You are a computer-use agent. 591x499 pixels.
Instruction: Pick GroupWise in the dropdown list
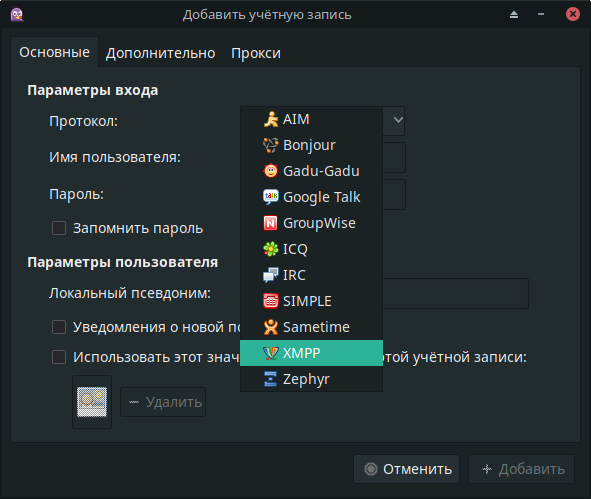pos(311,223)
